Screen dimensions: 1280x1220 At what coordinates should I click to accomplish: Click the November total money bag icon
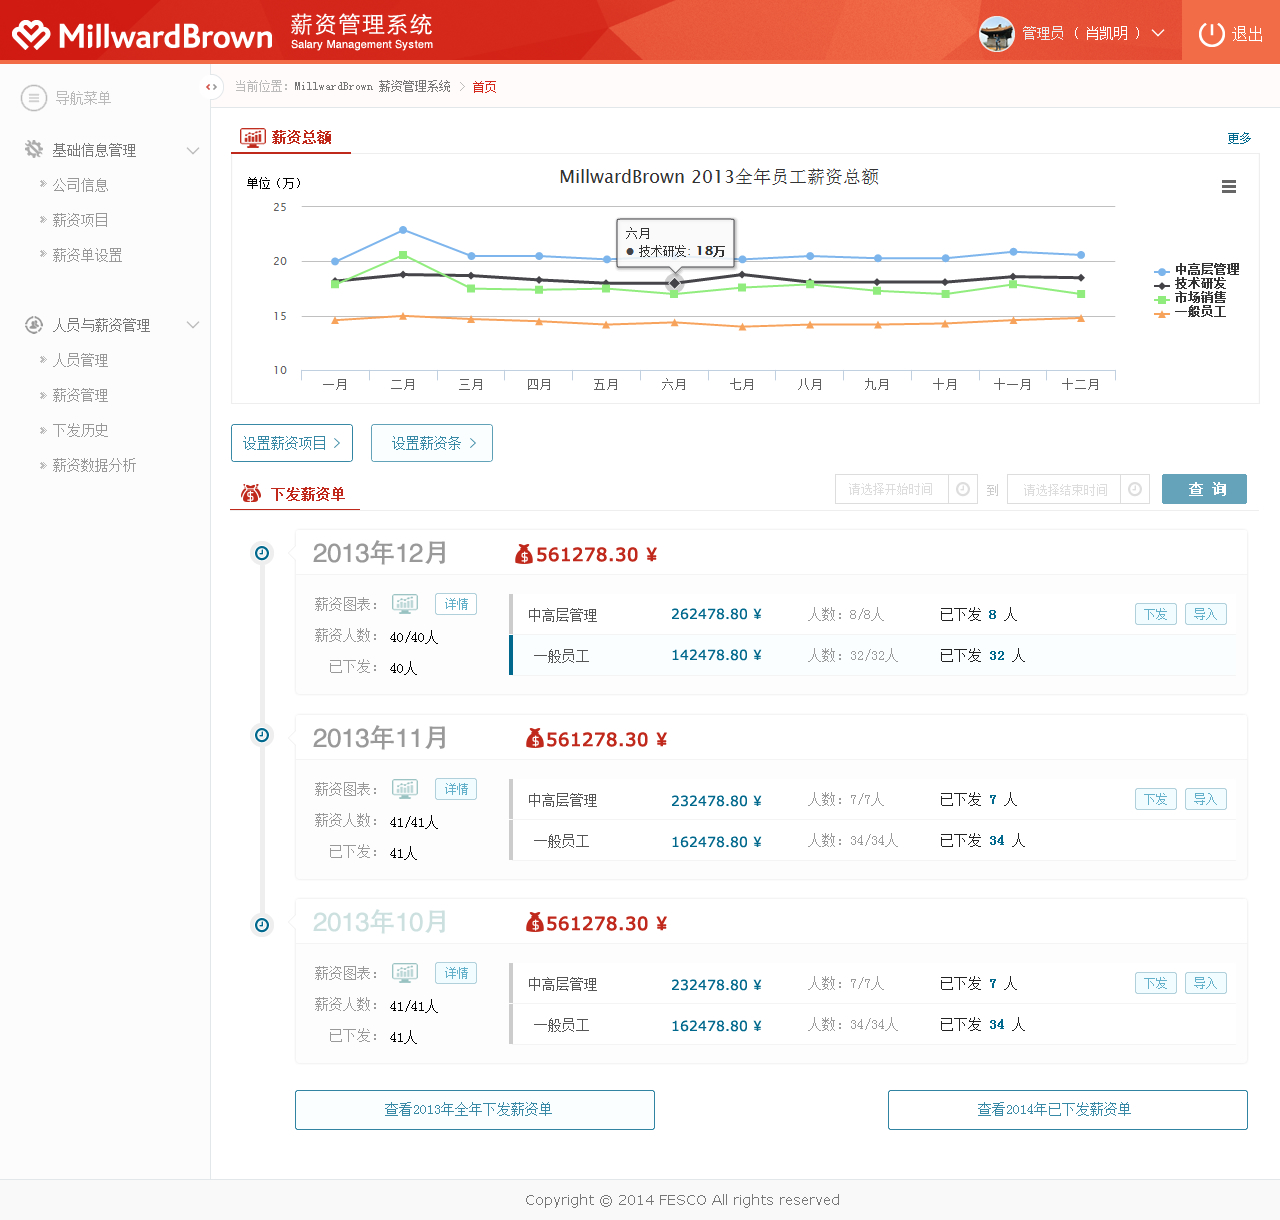coord(535,738)
